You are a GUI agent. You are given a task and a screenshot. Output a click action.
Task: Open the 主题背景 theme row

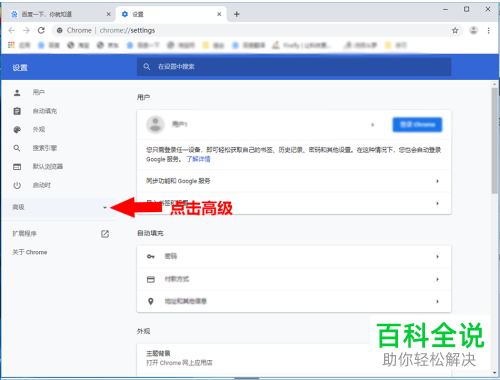pyautogui.click(x=294, y=358)
